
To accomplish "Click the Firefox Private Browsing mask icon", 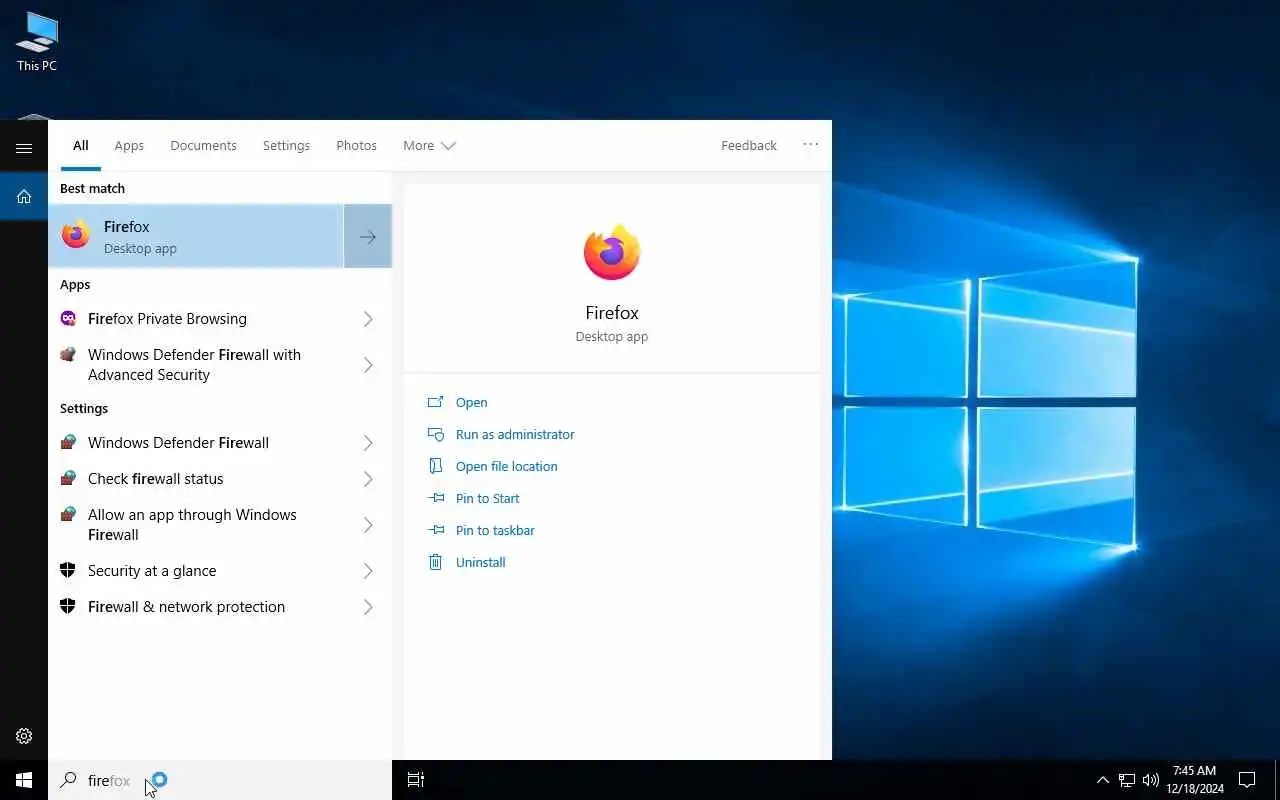I will point(68,318).
